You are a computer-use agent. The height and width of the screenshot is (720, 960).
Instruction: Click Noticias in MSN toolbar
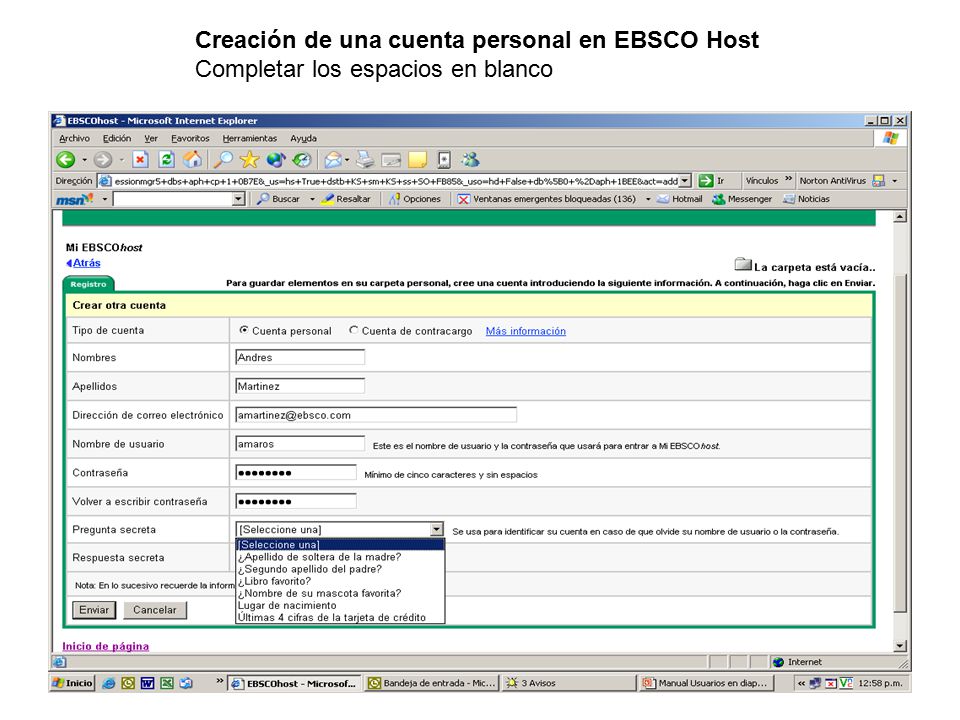coord(806,199)
